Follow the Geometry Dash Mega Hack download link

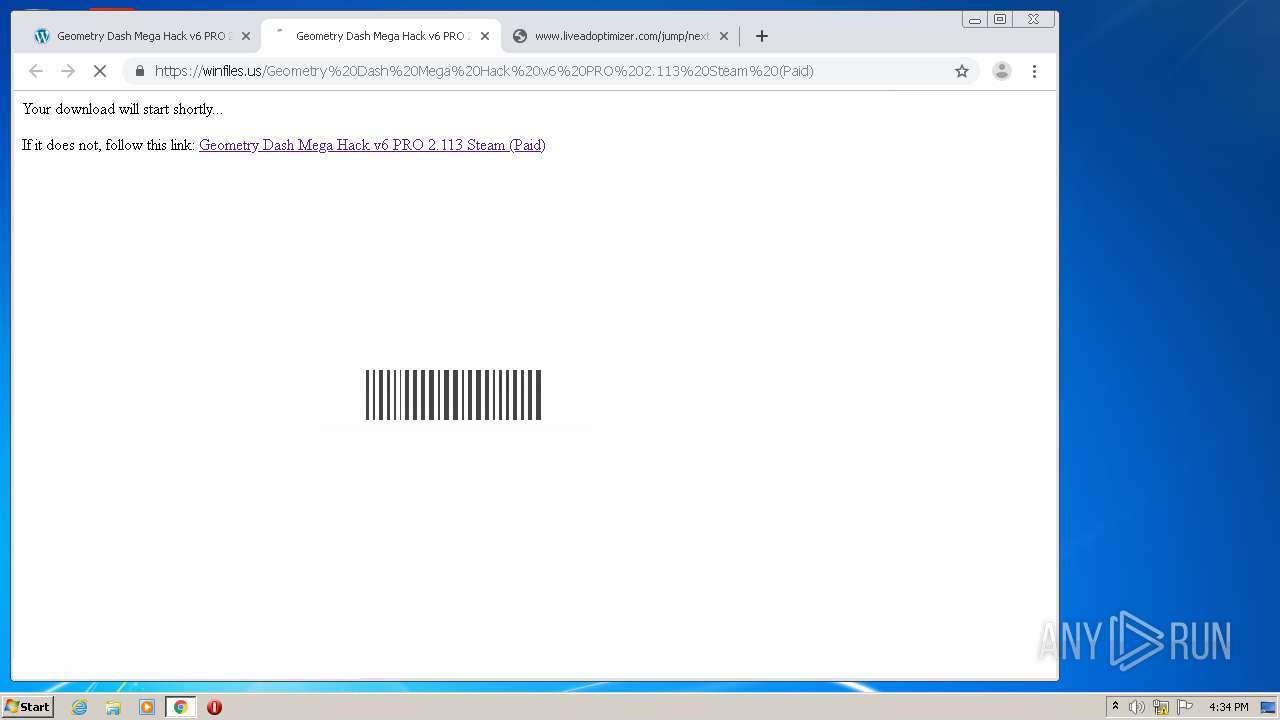pos(372,145)
